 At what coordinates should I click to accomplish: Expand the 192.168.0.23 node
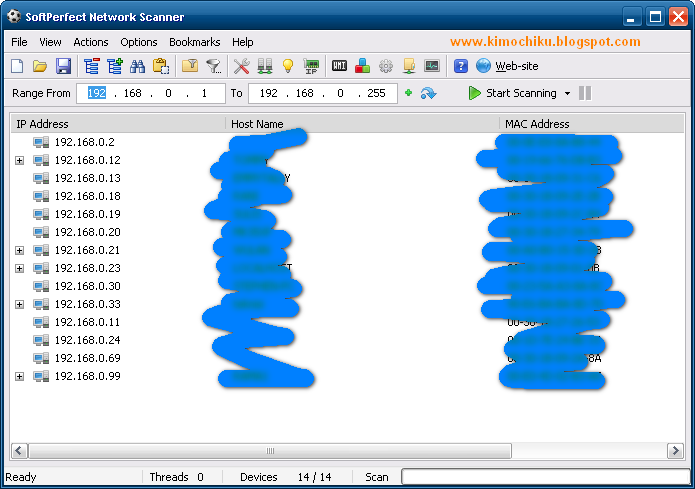click(20, 269)
